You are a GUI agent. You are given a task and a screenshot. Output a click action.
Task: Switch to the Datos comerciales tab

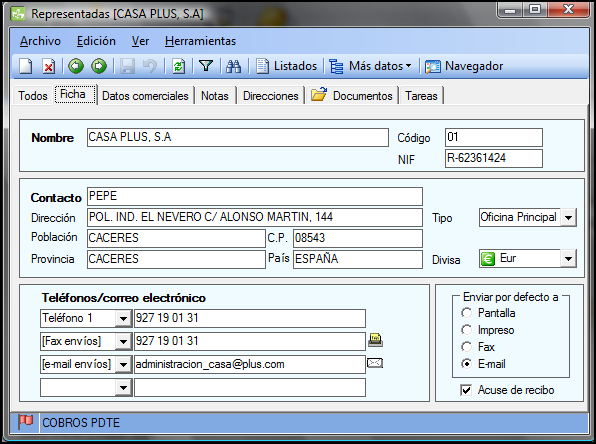coord(145,96)
